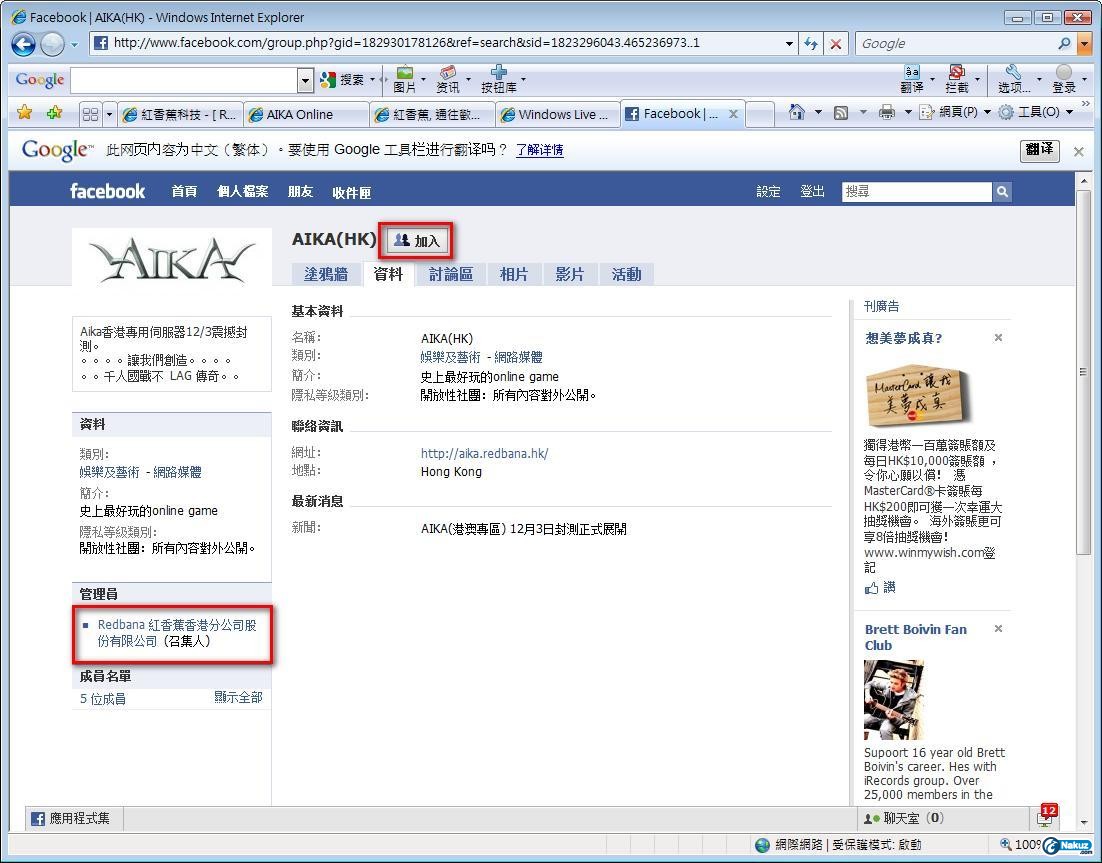Click the stop loading X icon

(836, 43)
